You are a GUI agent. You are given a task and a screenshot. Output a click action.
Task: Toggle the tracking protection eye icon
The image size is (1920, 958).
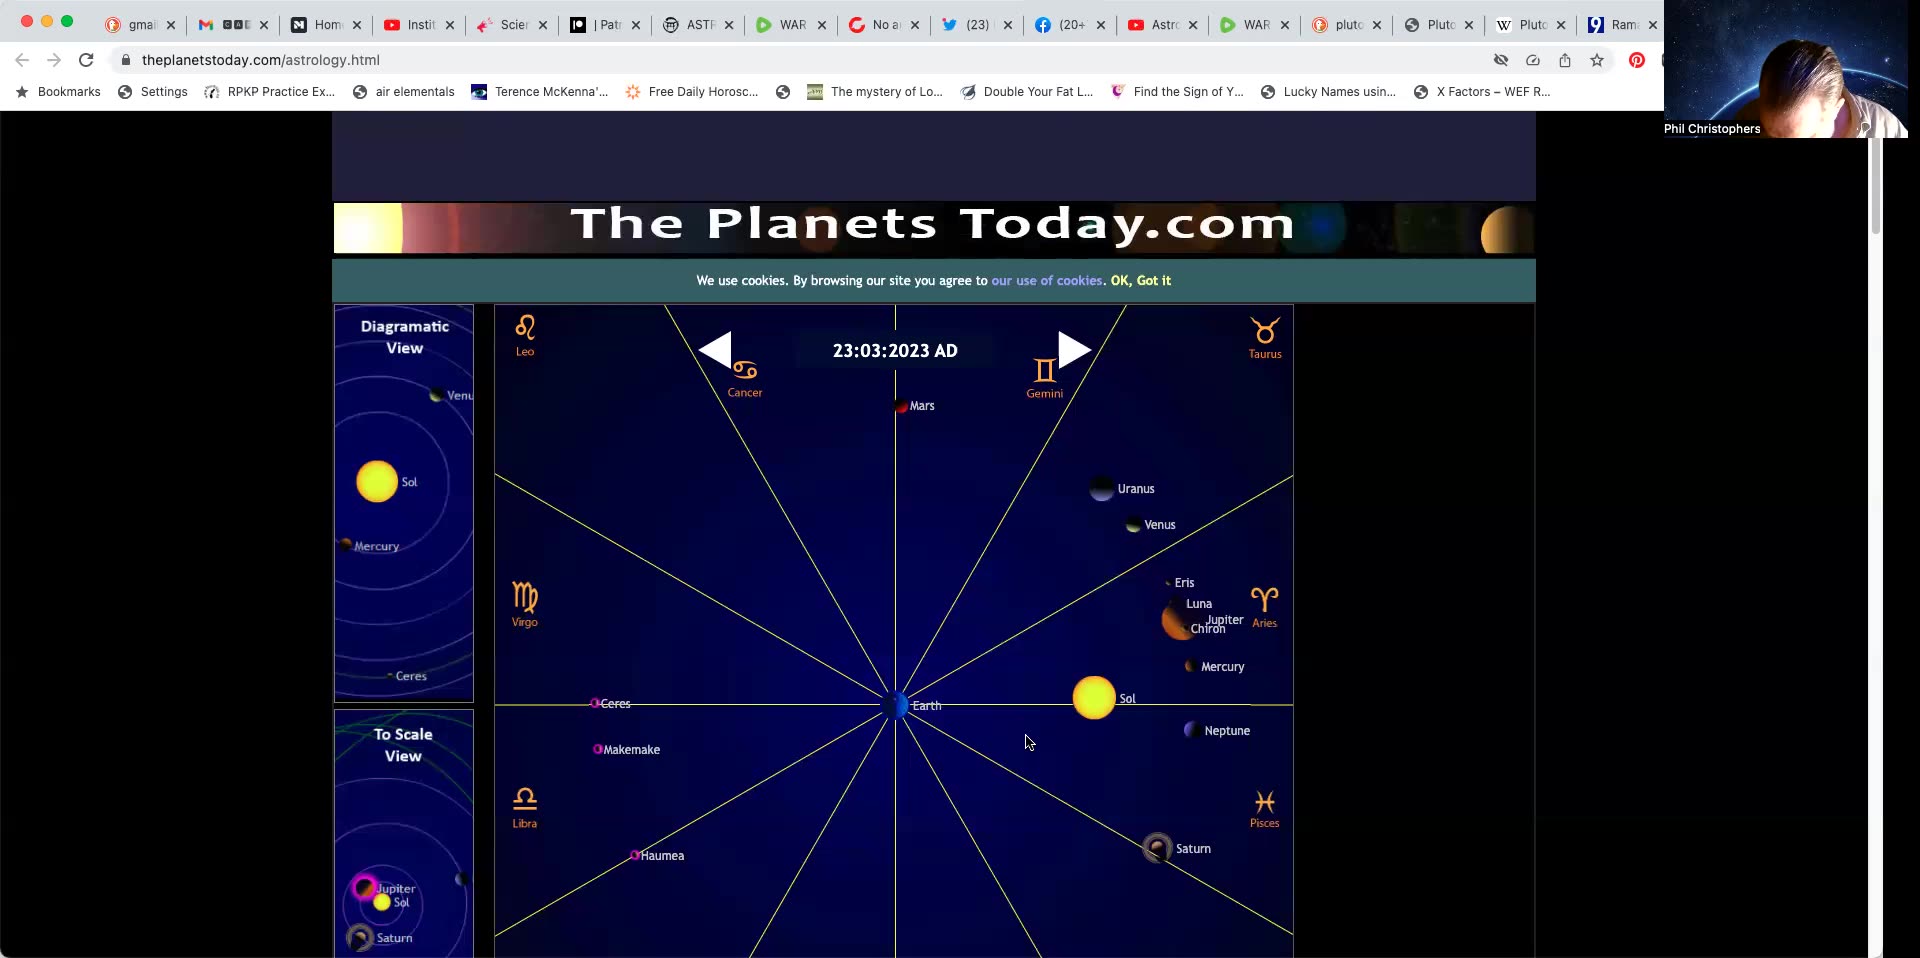click(x=1500, y=60)
